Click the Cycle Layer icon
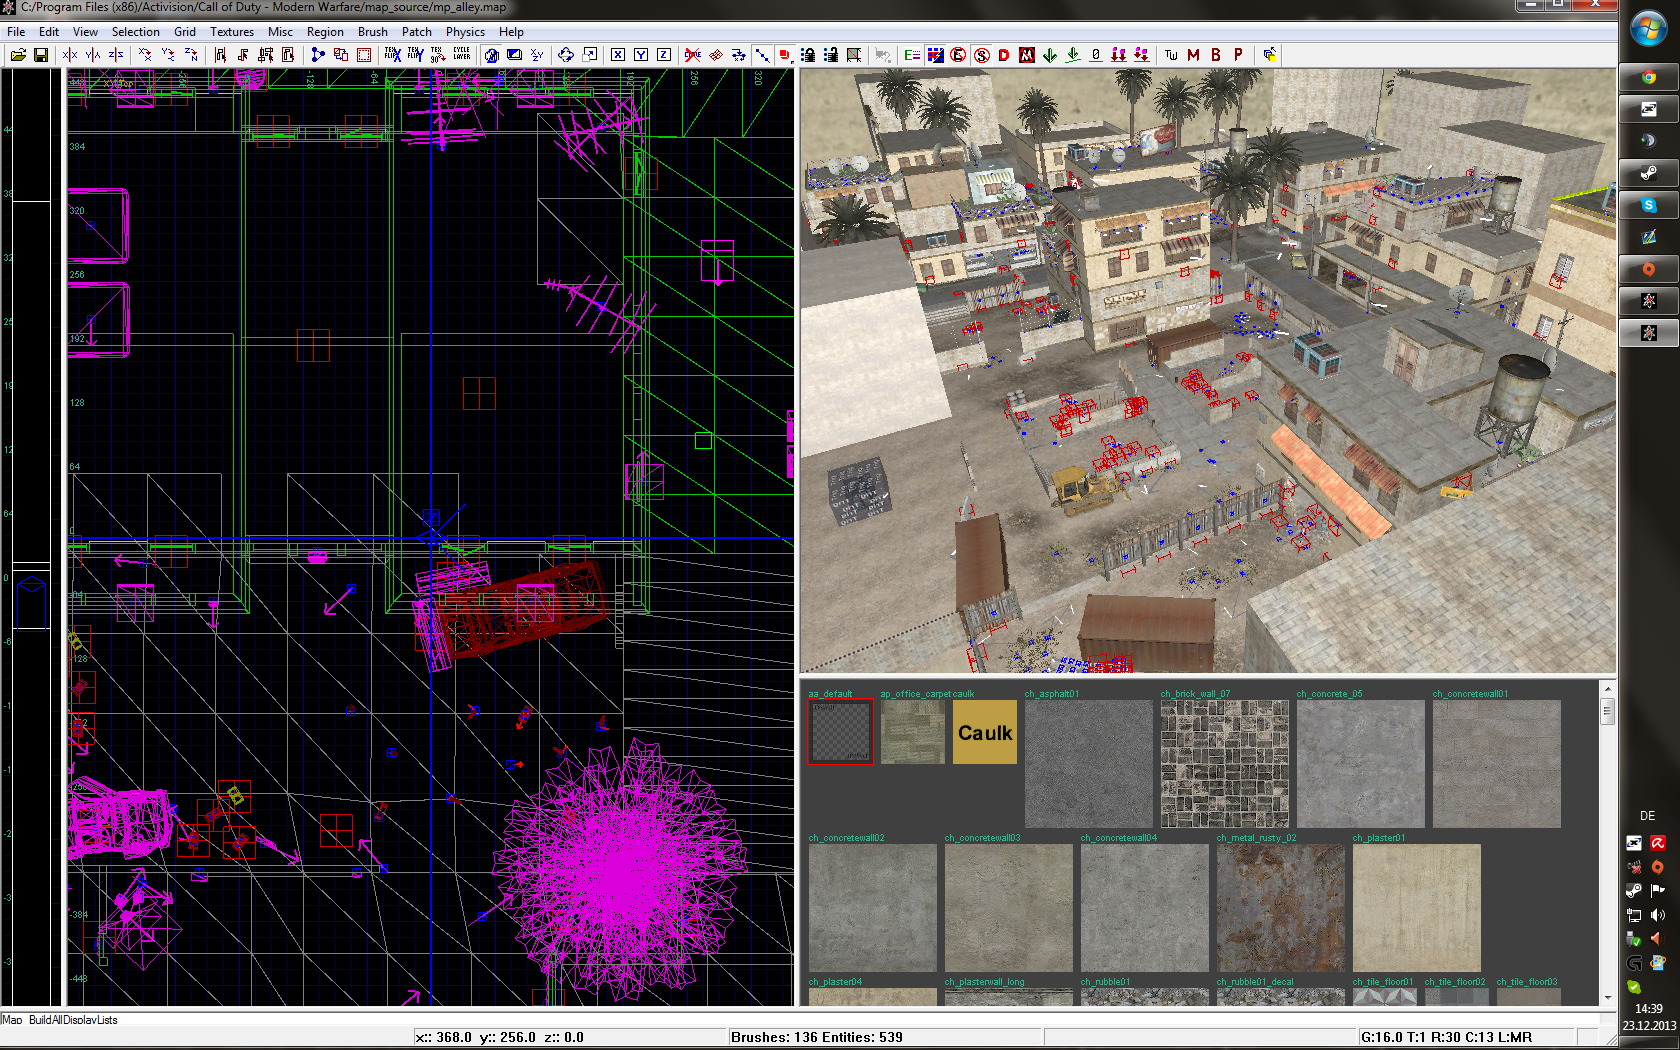The width and height of the screenshot is (1680, 1050). (461, 55)
